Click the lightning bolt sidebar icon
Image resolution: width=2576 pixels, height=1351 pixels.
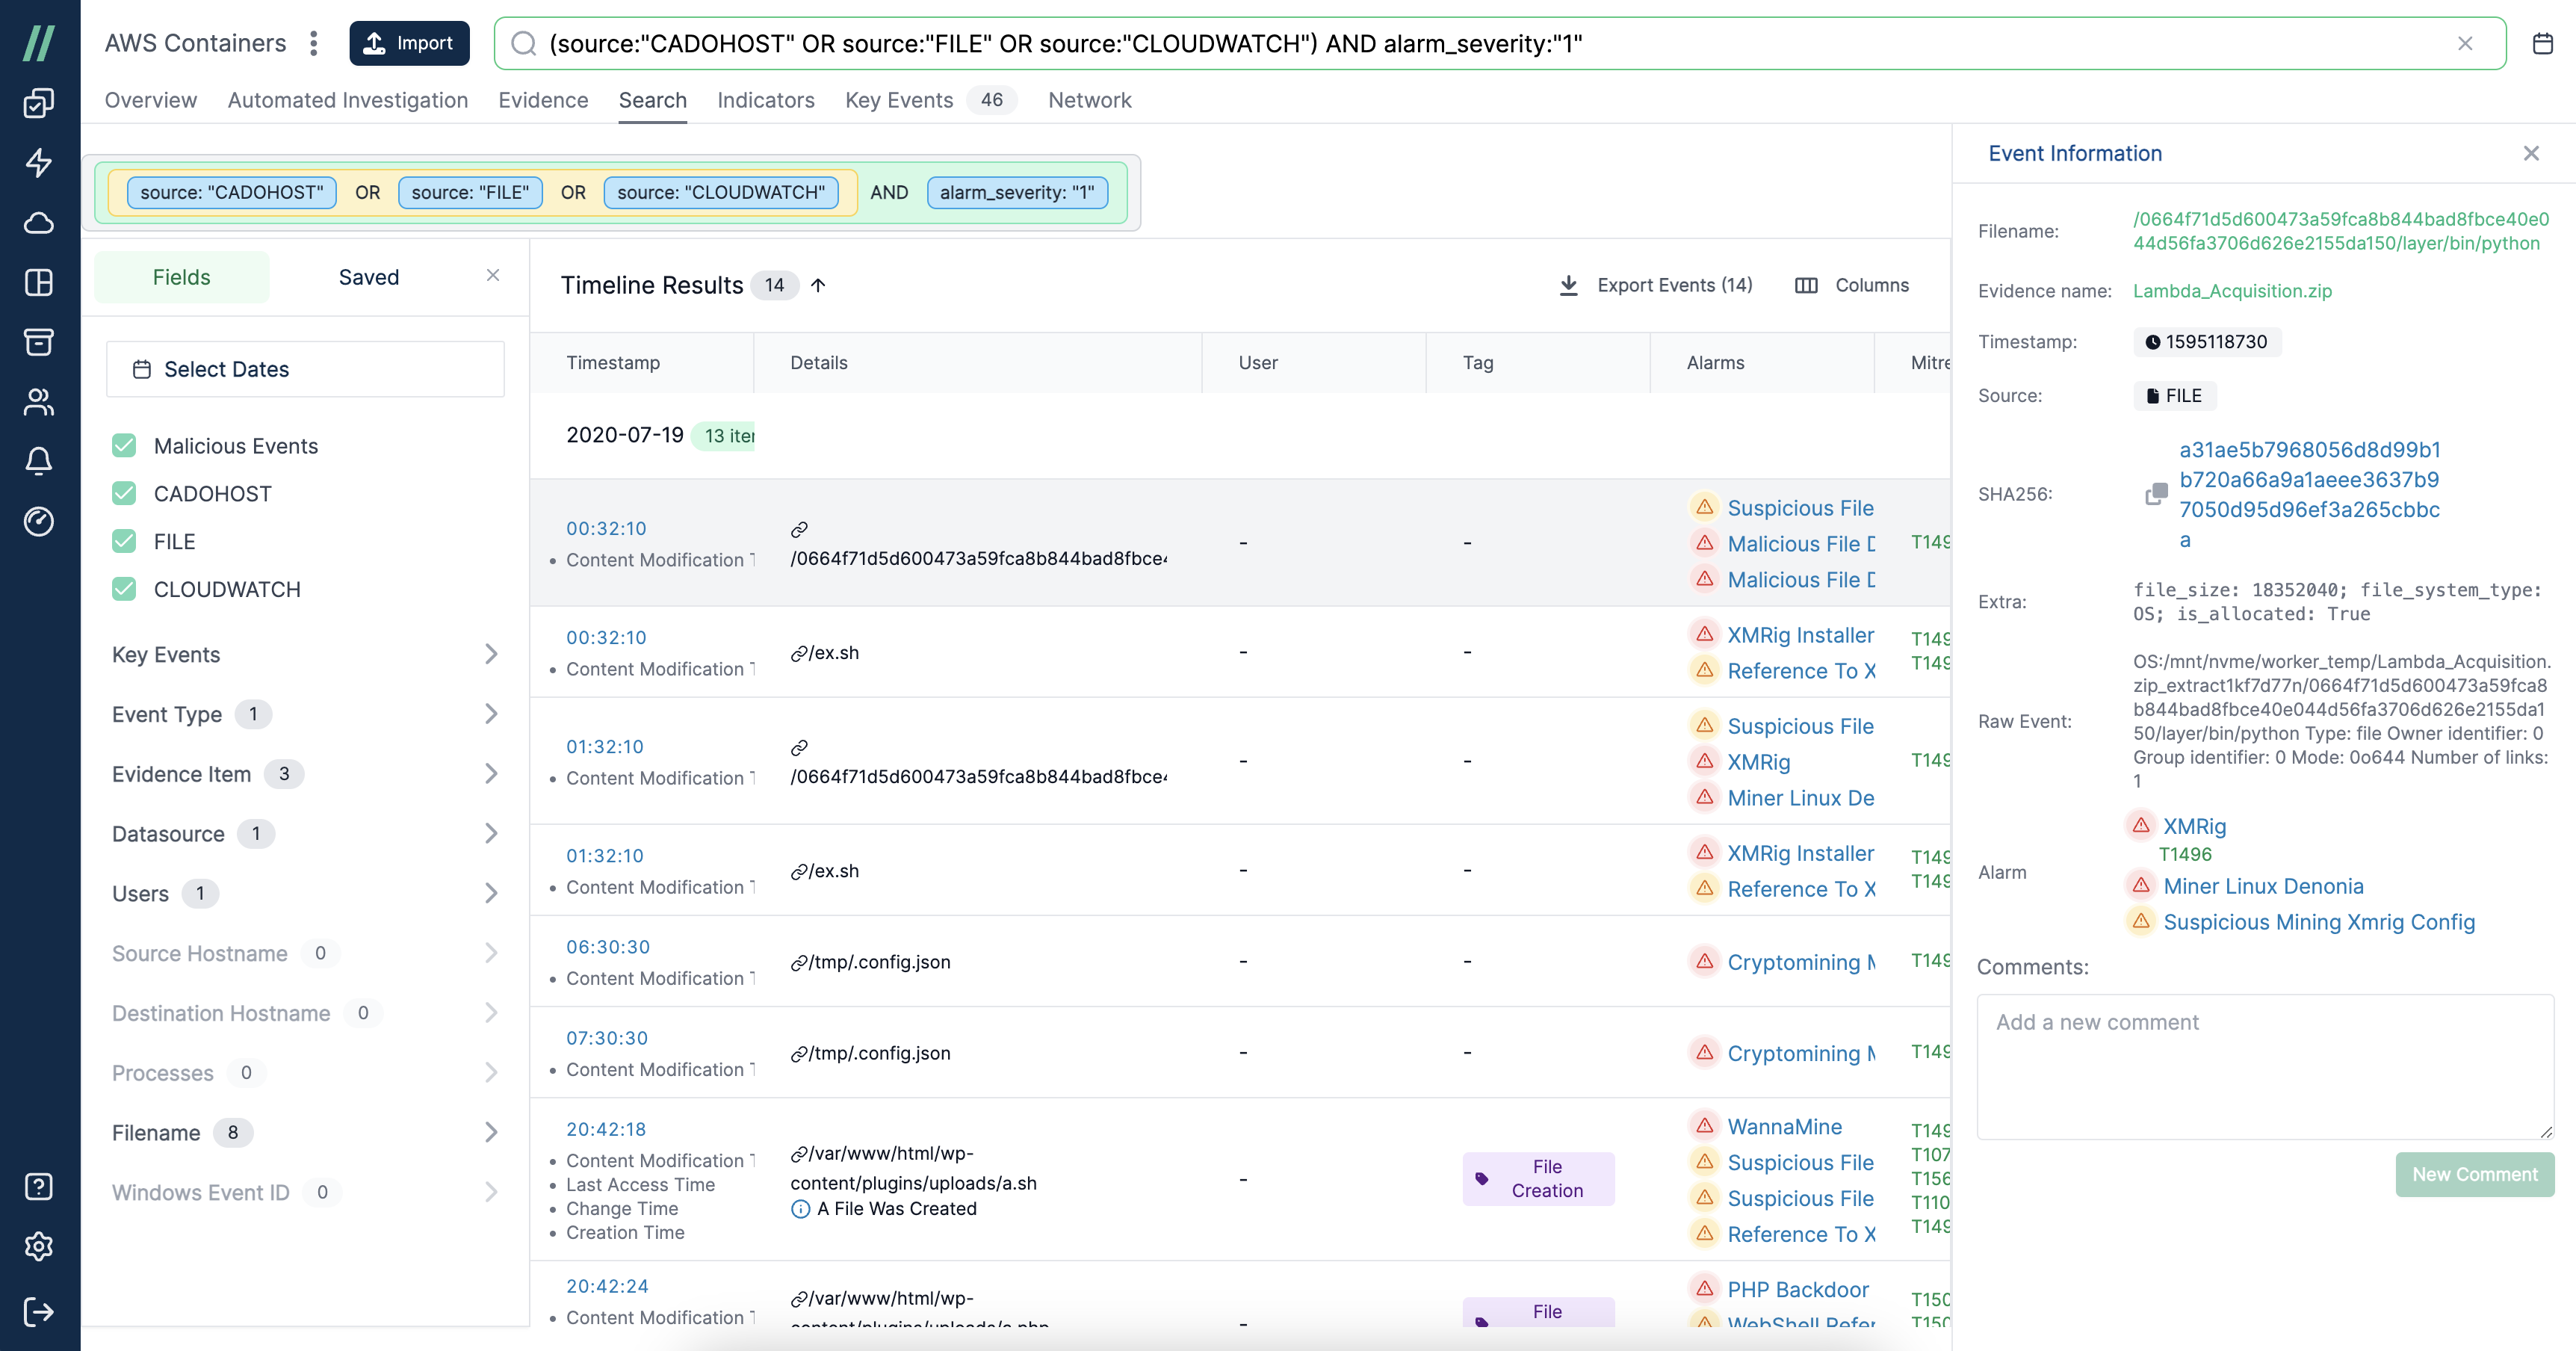pyautogui.click(x=38, y=163)
